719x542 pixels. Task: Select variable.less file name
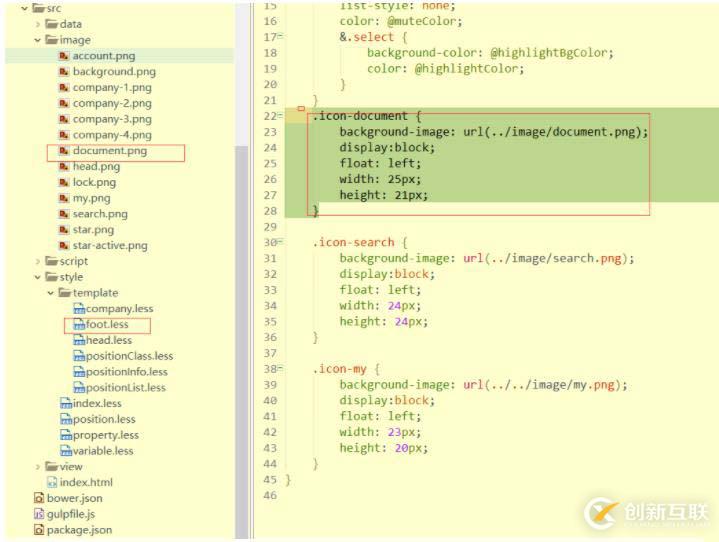click(103, 451)
